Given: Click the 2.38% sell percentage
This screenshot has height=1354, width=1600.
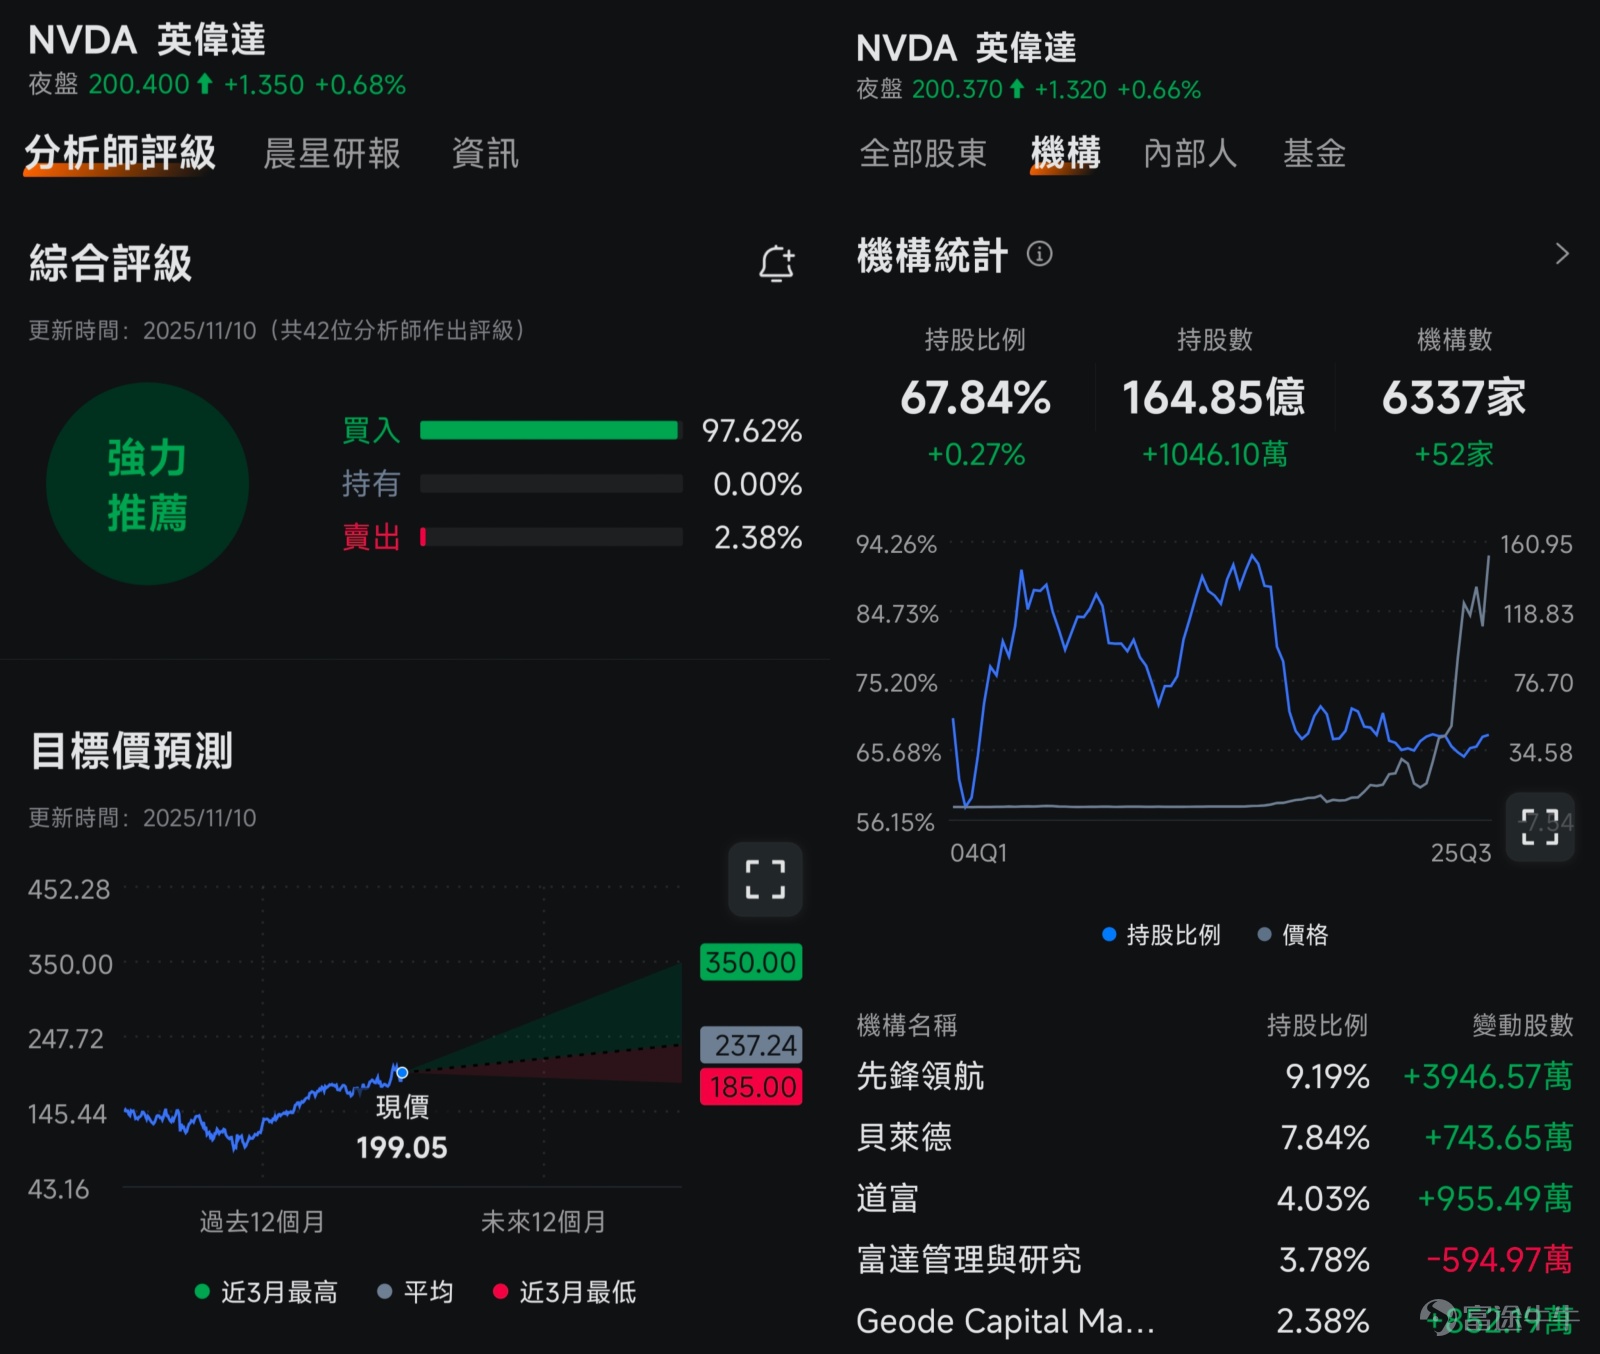Looking at the screenshot, I should [758, 538].
